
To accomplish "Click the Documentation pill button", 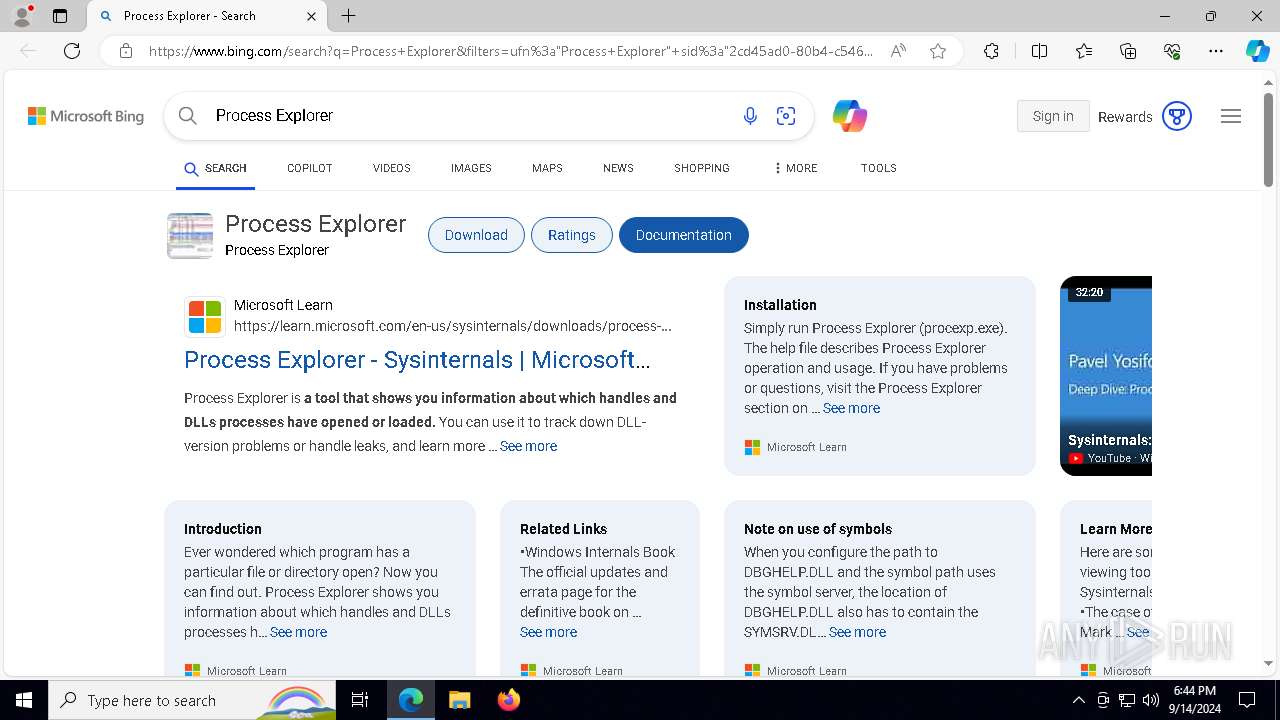I will point(684,235).
